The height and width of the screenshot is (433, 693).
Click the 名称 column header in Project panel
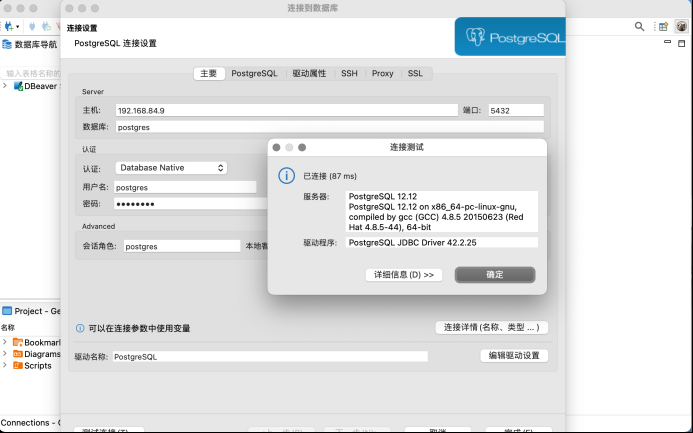(x=8, y=327)
